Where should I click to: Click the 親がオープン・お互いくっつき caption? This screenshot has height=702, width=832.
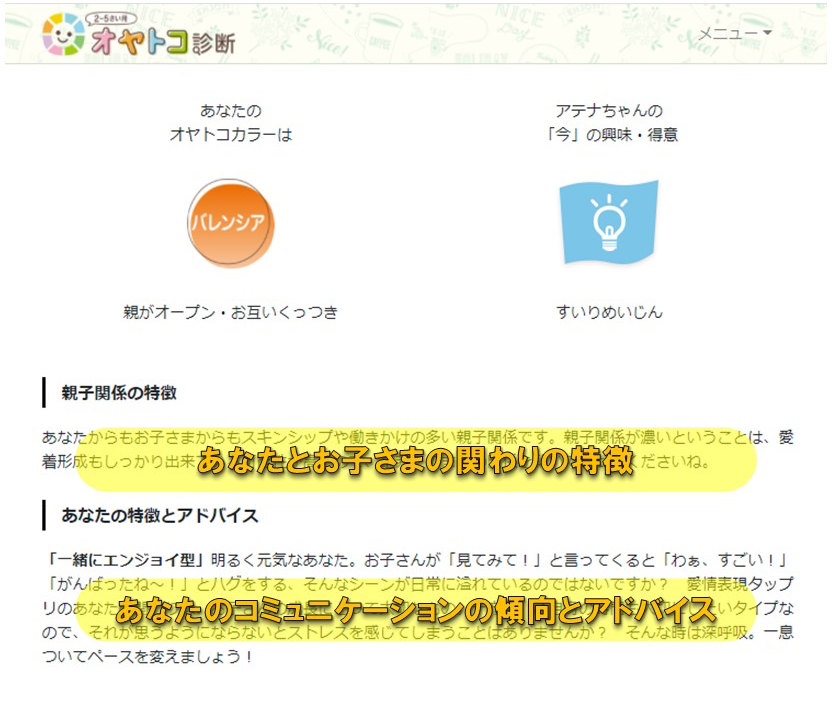[230, 313]
